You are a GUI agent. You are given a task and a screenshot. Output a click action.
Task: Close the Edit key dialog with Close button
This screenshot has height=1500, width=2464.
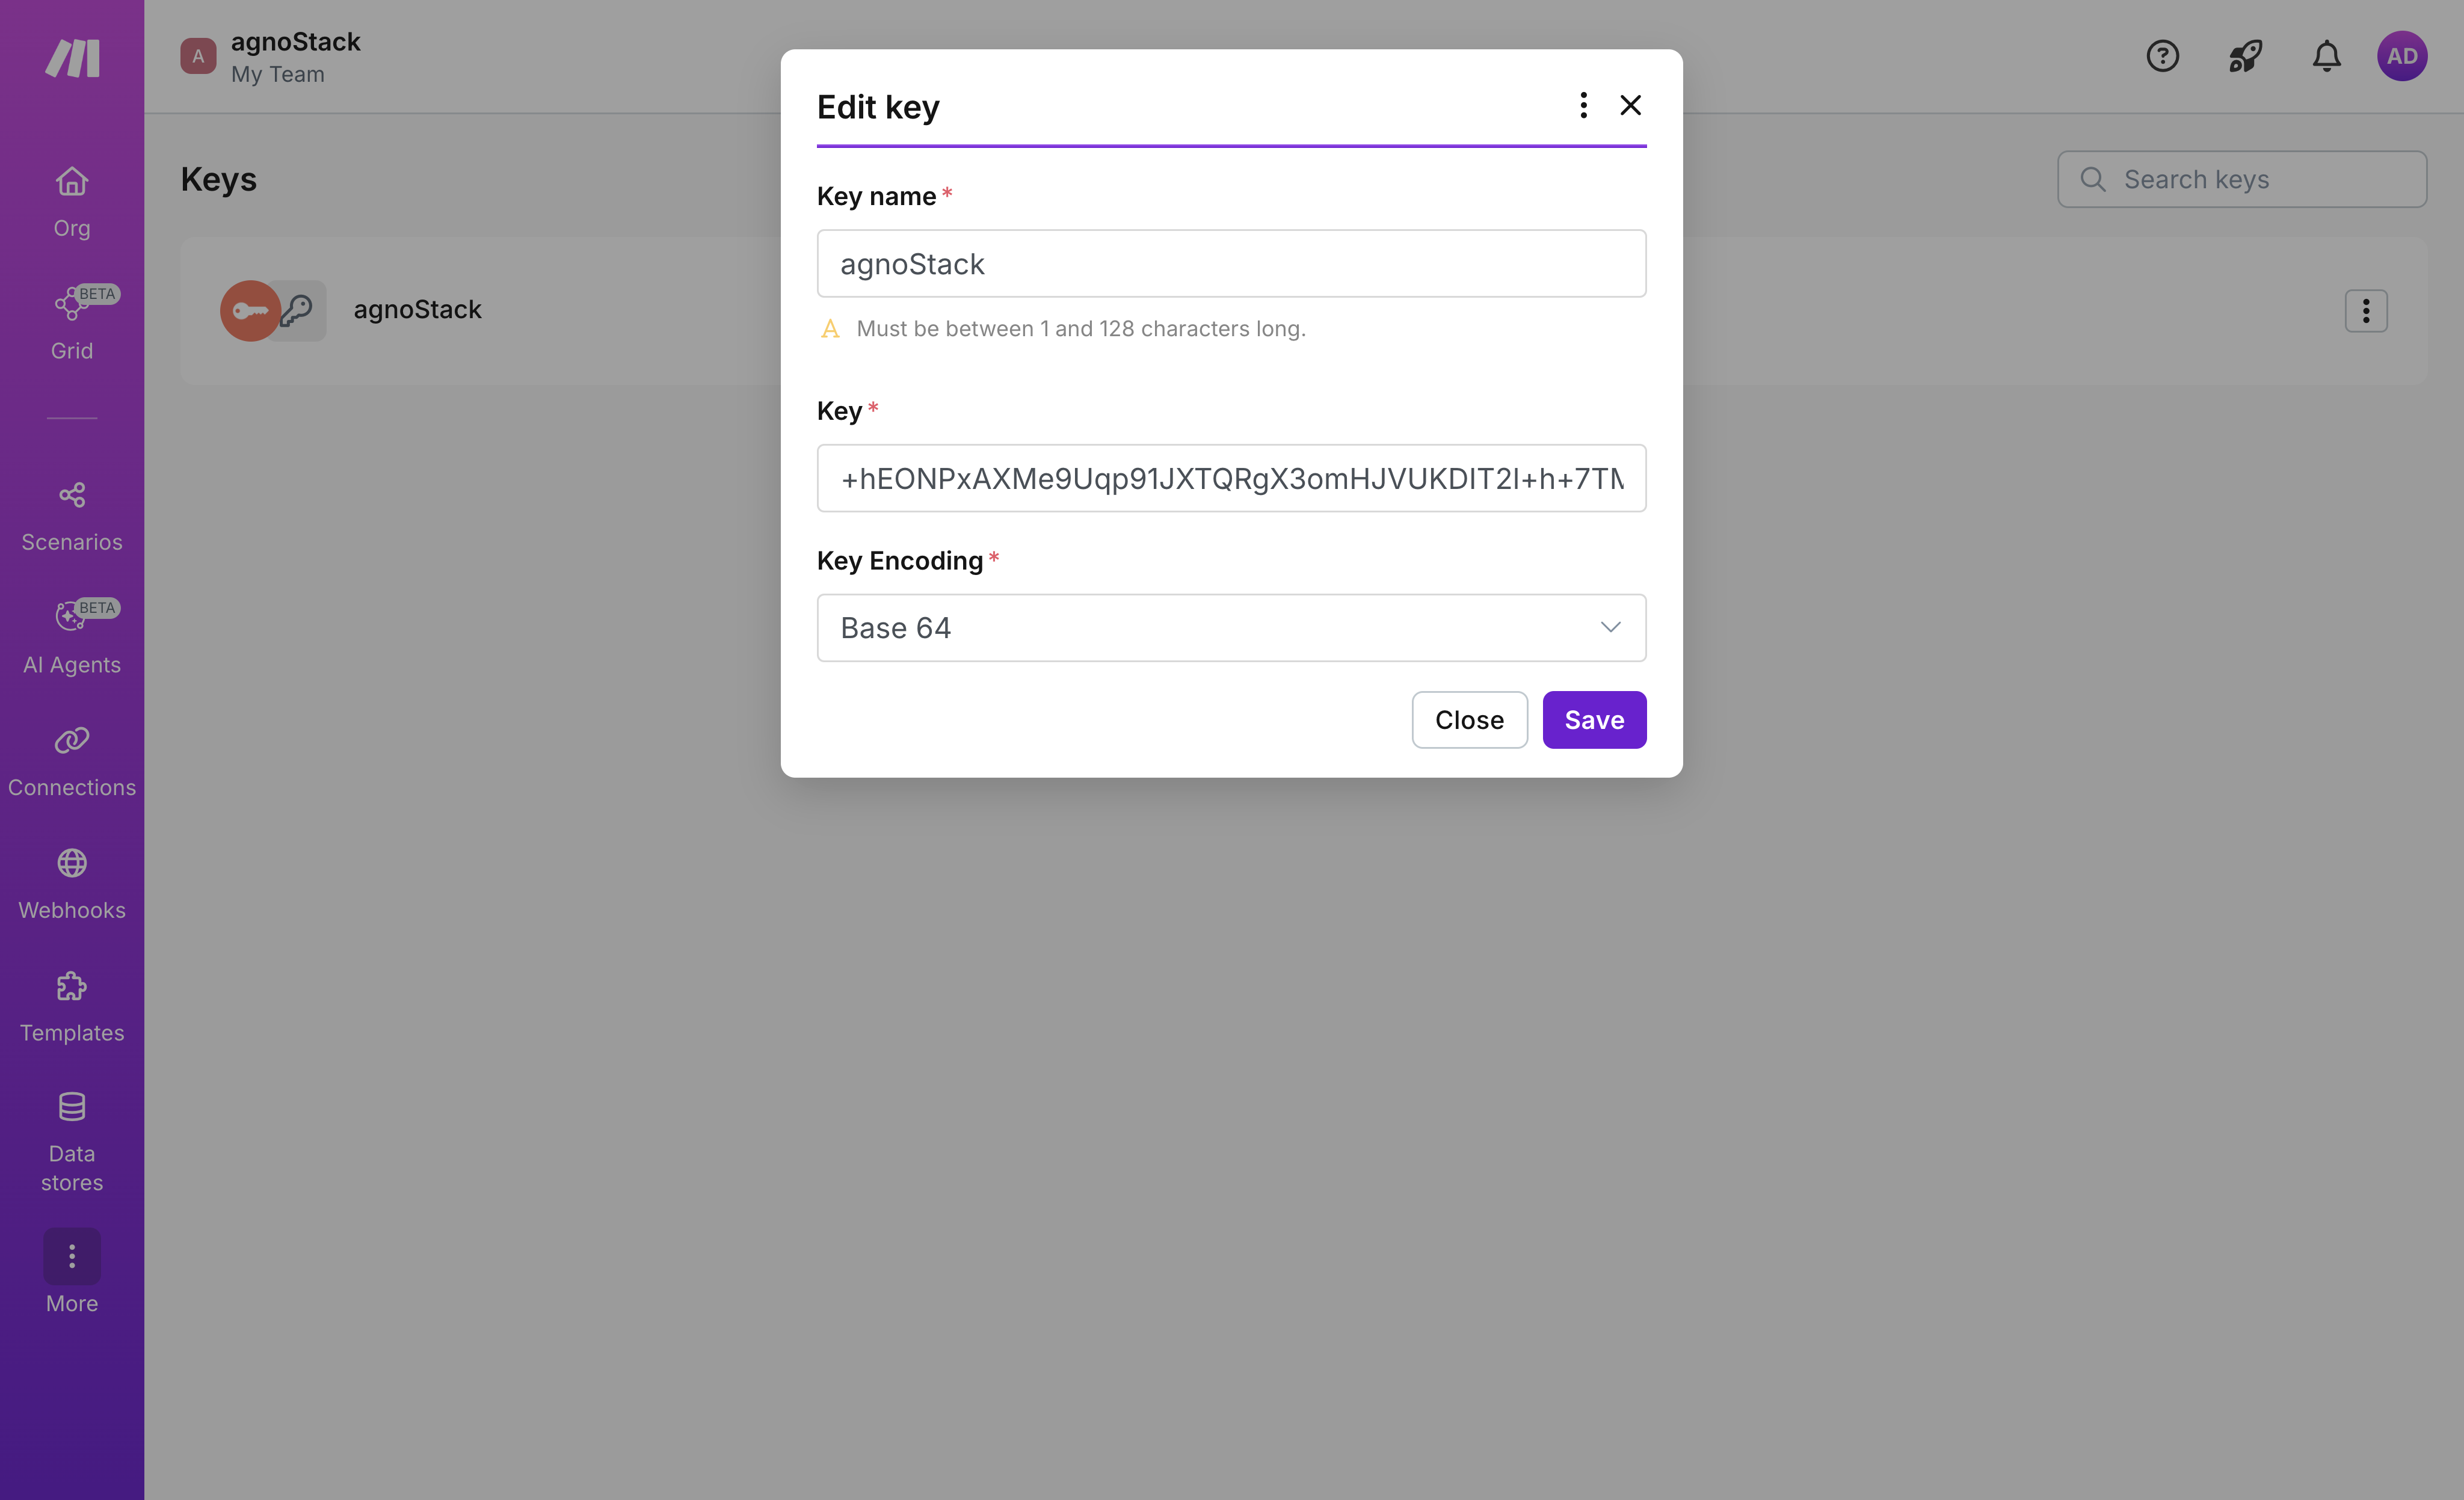[1469, 719]
